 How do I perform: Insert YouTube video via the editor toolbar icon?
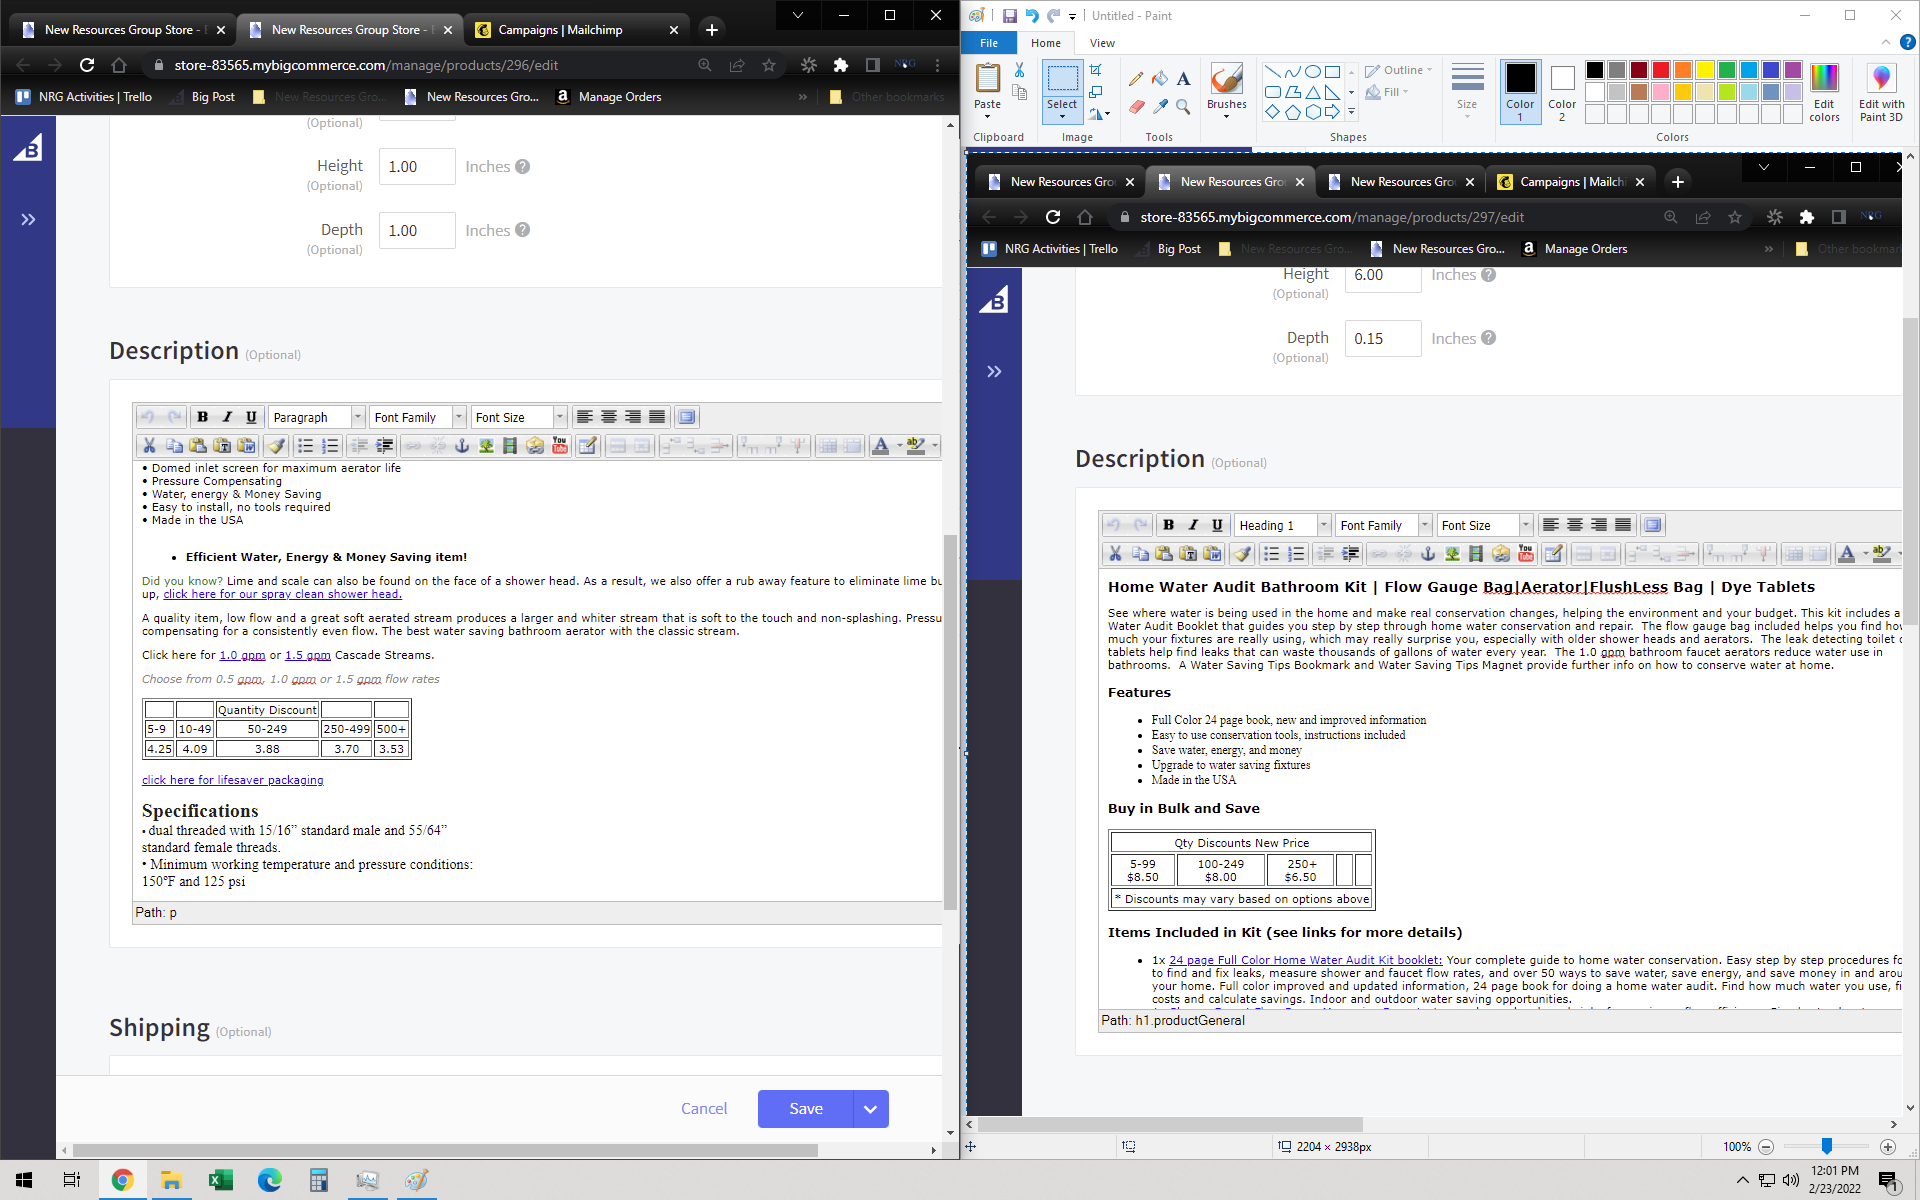point(560,446)
